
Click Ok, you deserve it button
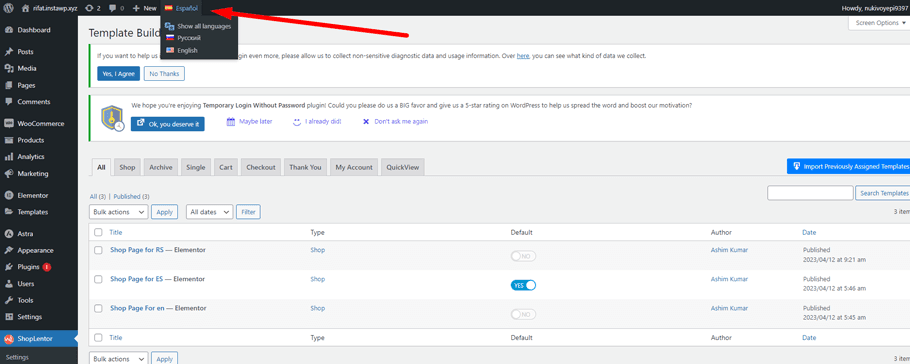click(x=168, y=124)
